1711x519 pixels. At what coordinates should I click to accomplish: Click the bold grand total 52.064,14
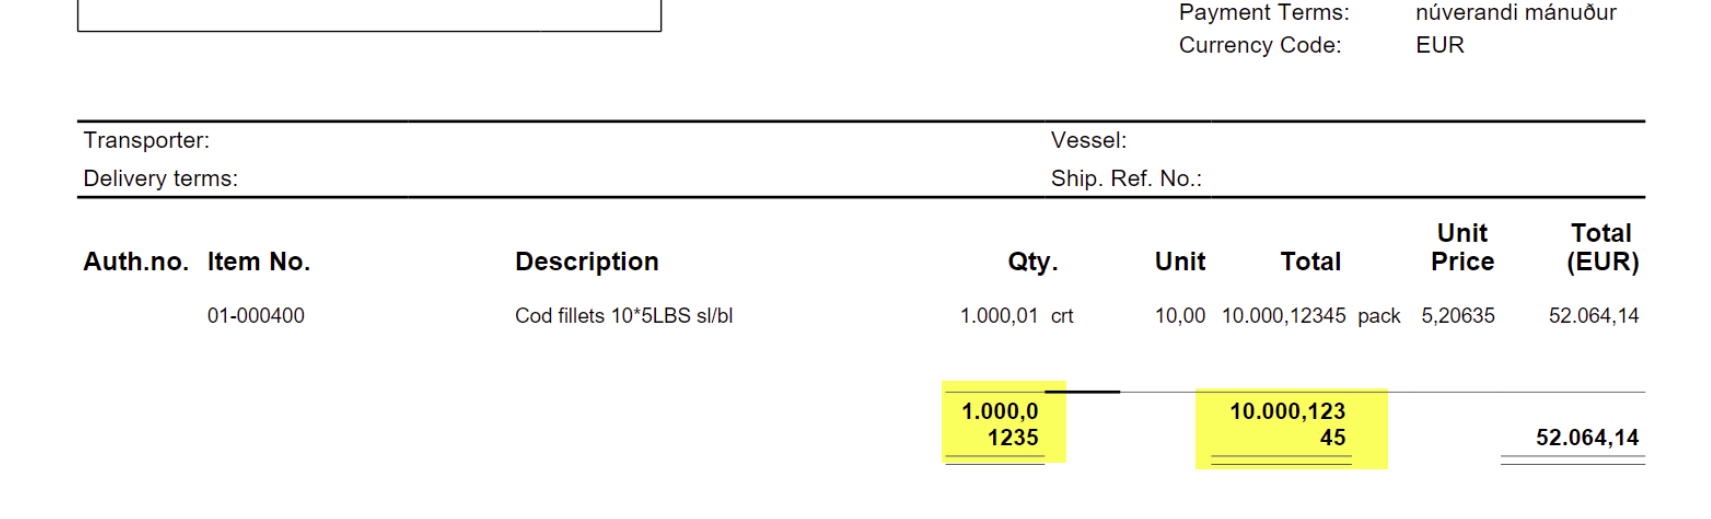click(1587, 438)
